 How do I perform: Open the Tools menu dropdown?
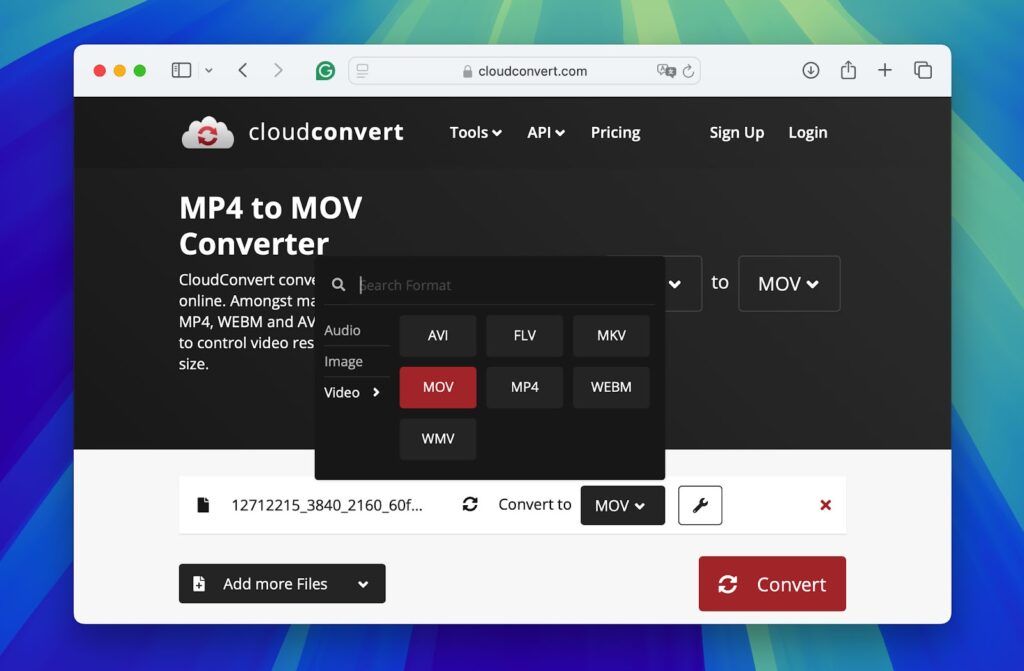pyautogui.click(x=475, y=133)
